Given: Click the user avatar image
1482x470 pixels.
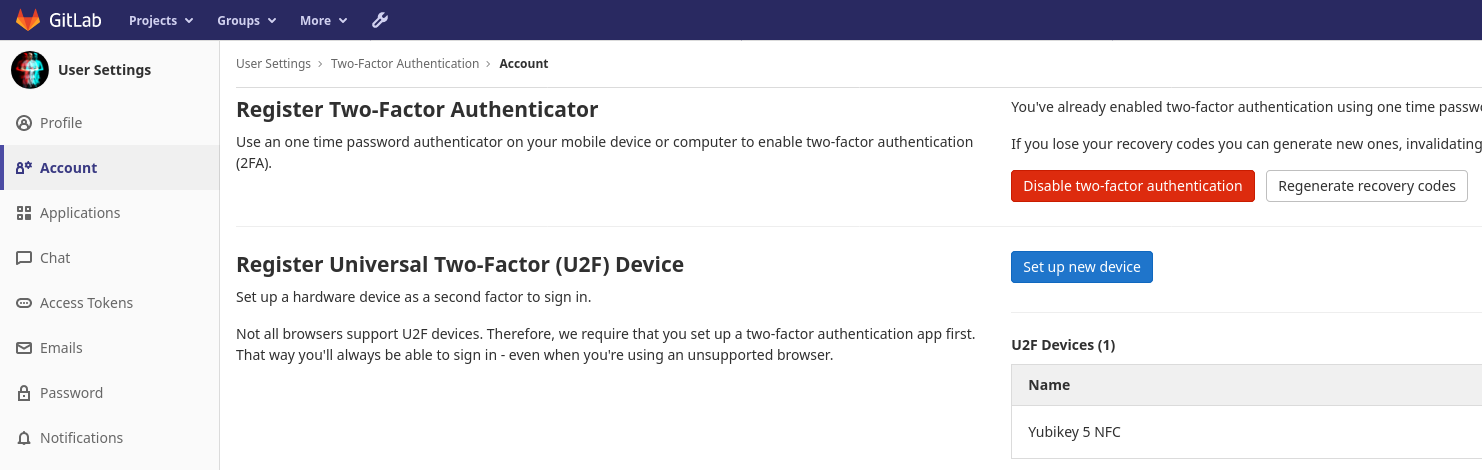Looking at the screenshot, I should [30, 70].
